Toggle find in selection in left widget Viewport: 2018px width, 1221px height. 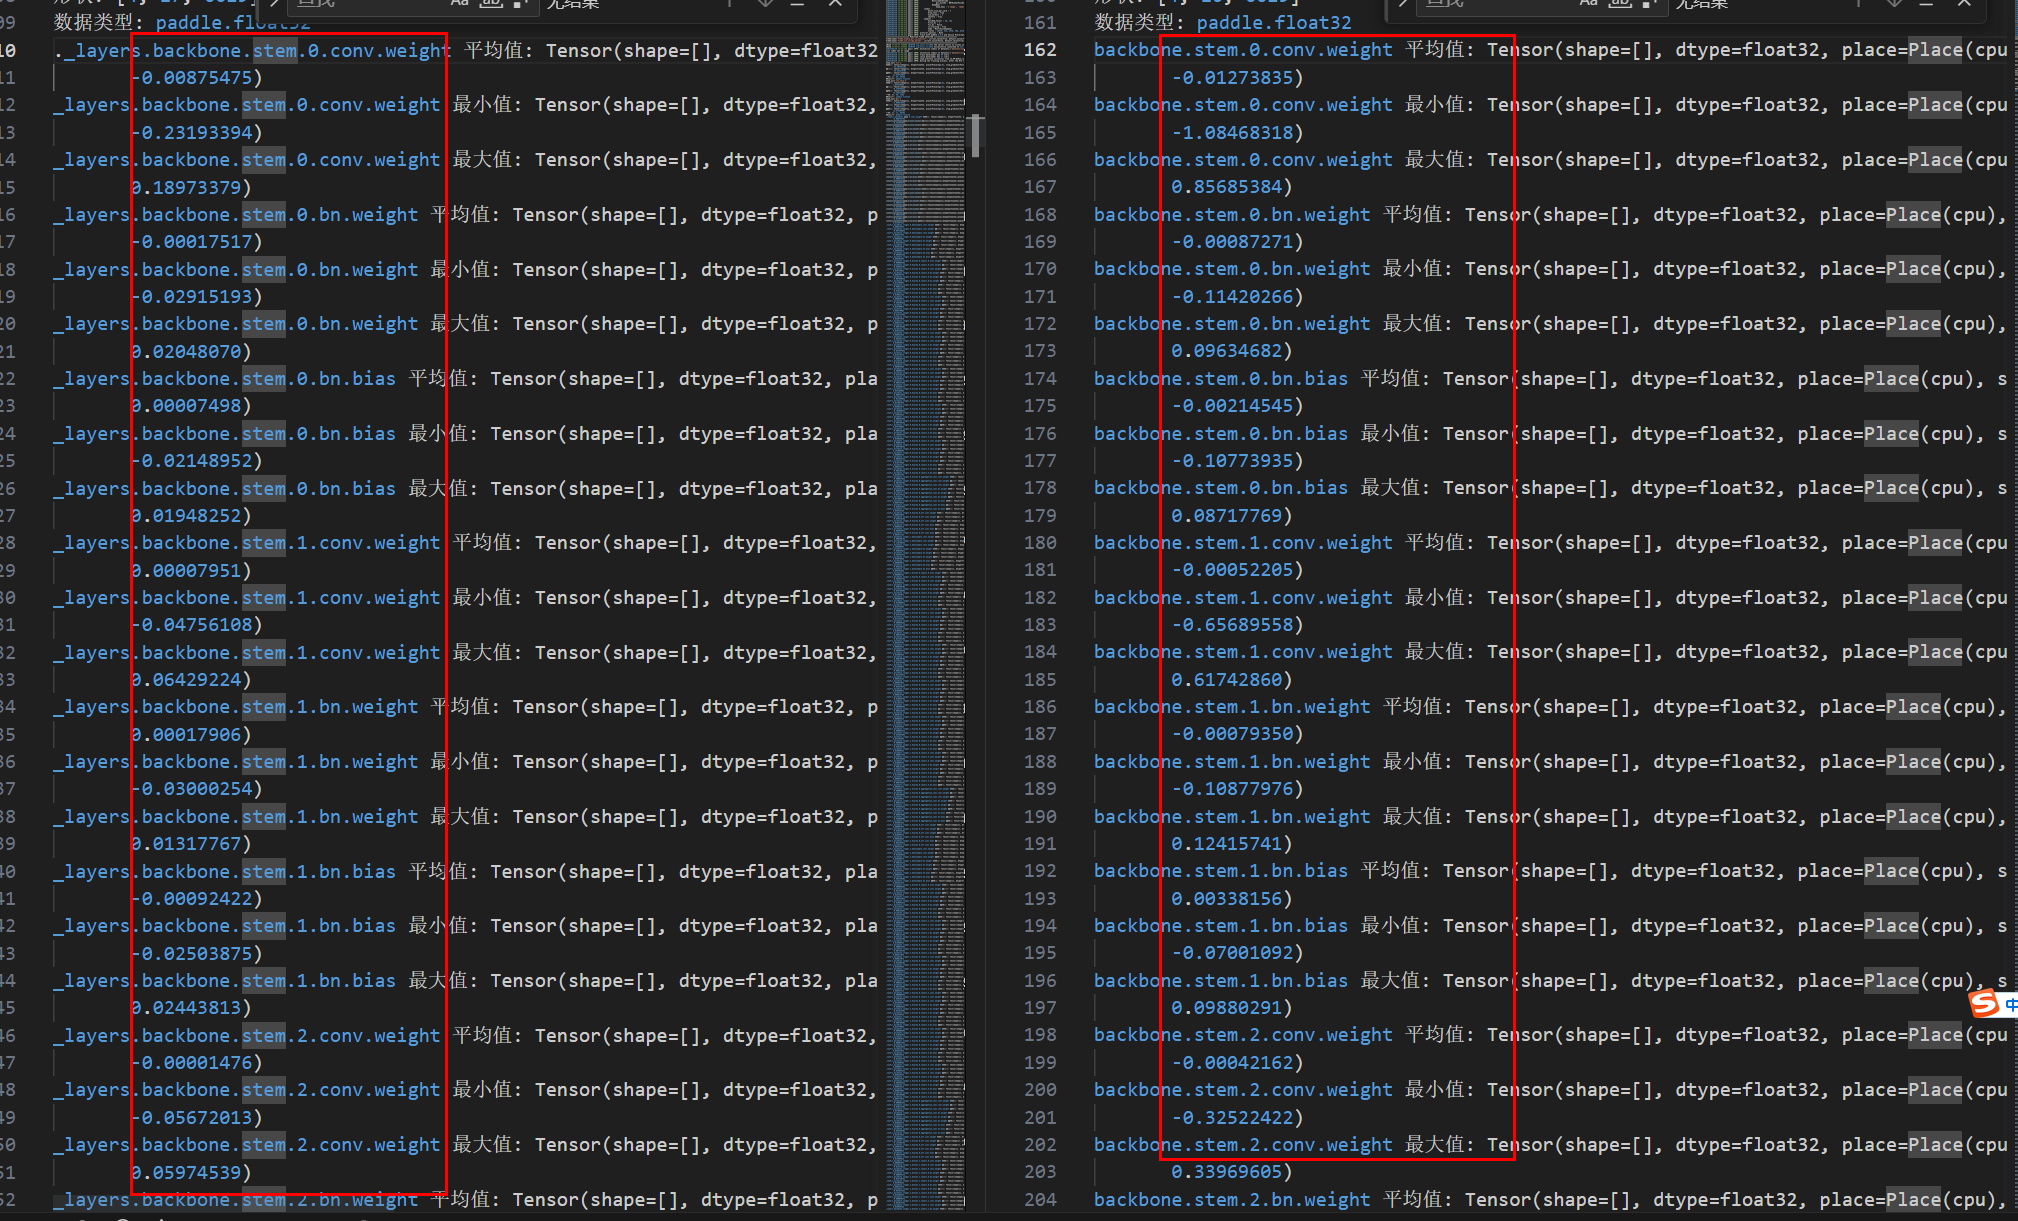(797, 3)
